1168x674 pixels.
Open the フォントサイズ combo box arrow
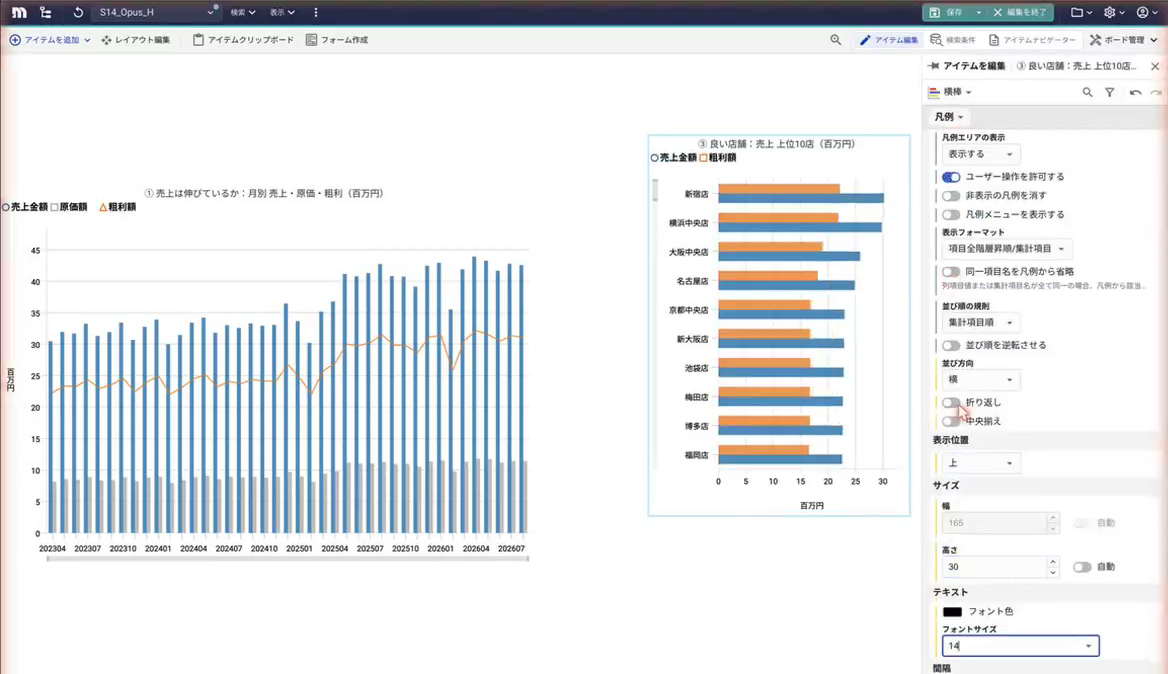pos(1088,646)
